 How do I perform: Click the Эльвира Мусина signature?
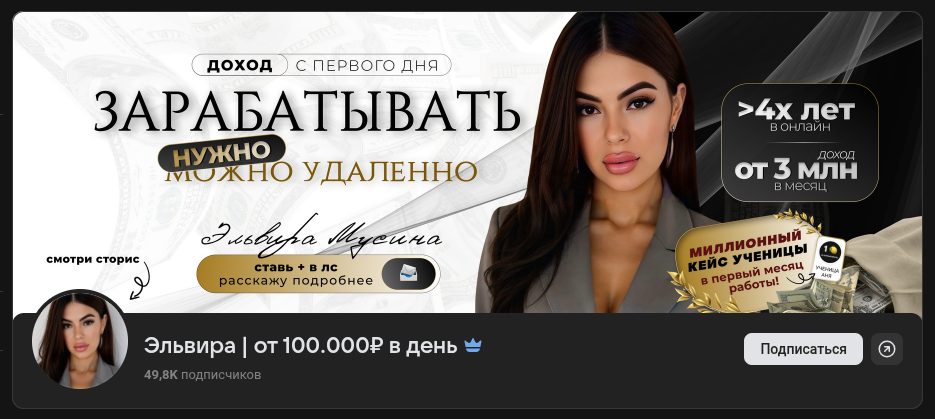click(321, 235)
